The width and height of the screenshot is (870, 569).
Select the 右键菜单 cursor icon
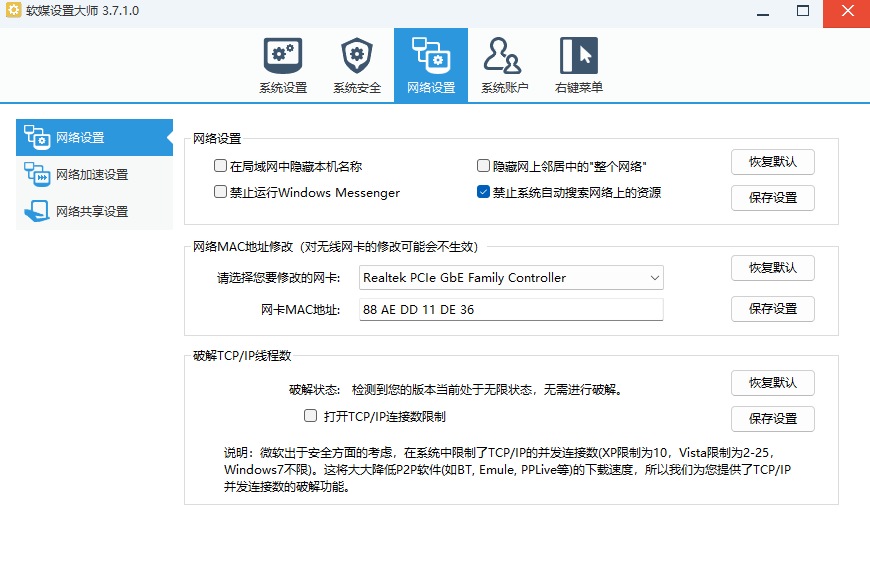point(578,56)
